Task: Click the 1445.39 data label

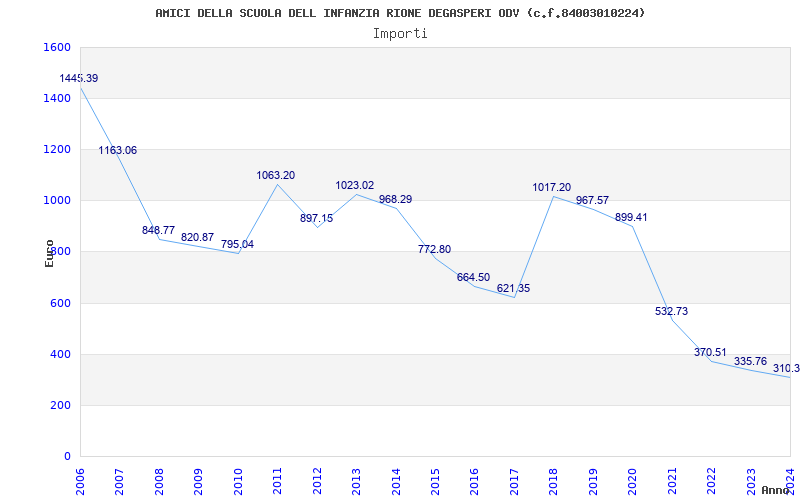Action: pyautogui.click(x=79, y=79)
